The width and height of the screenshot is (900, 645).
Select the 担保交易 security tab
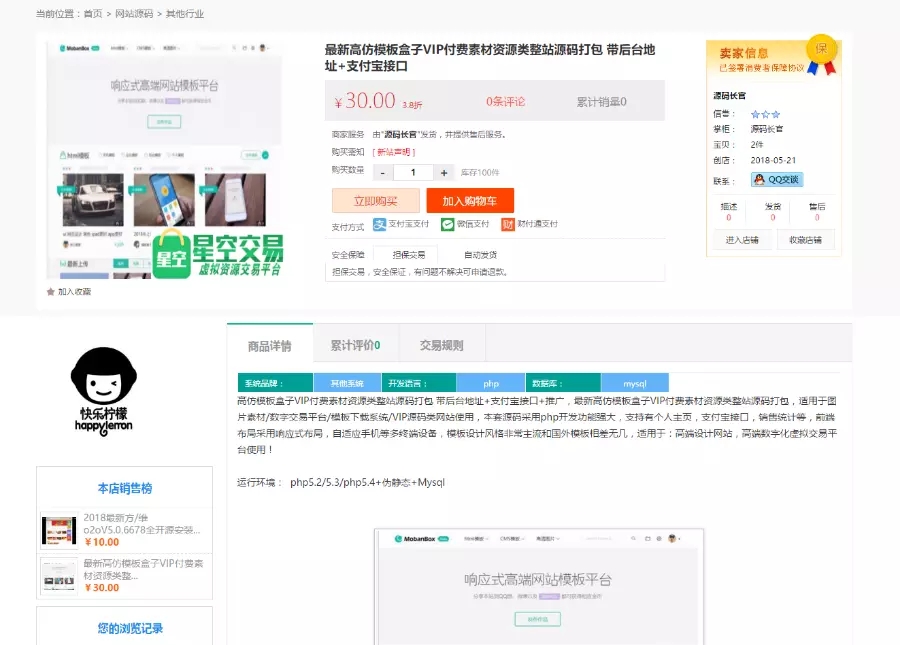[x=408, y=254]
